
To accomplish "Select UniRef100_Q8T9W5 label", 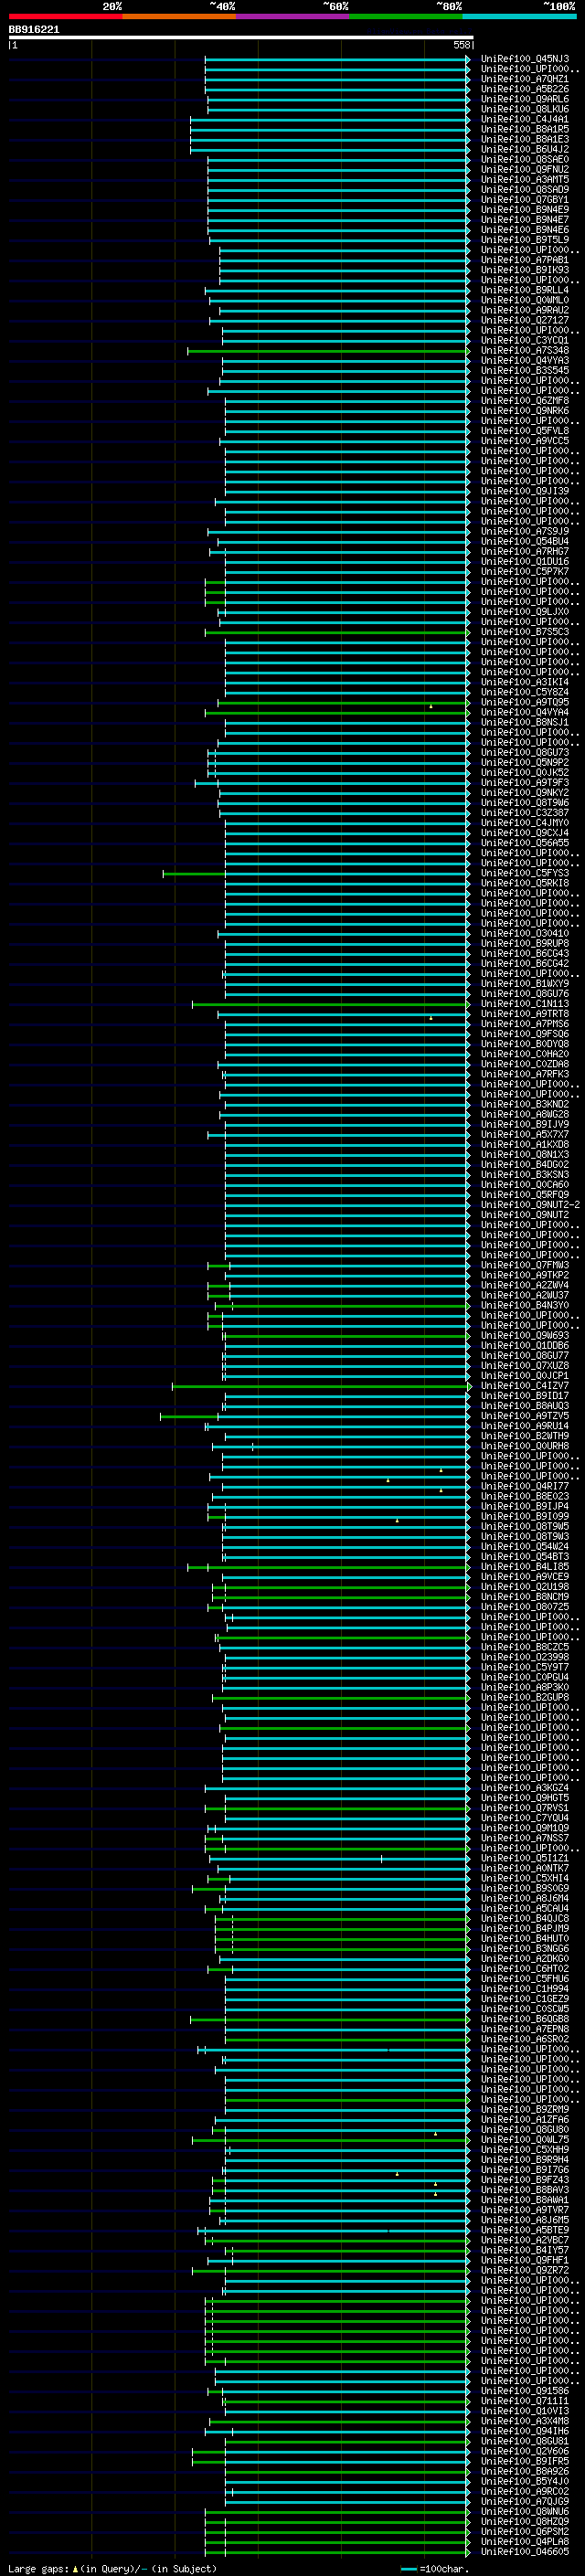I will point(525,1526).
